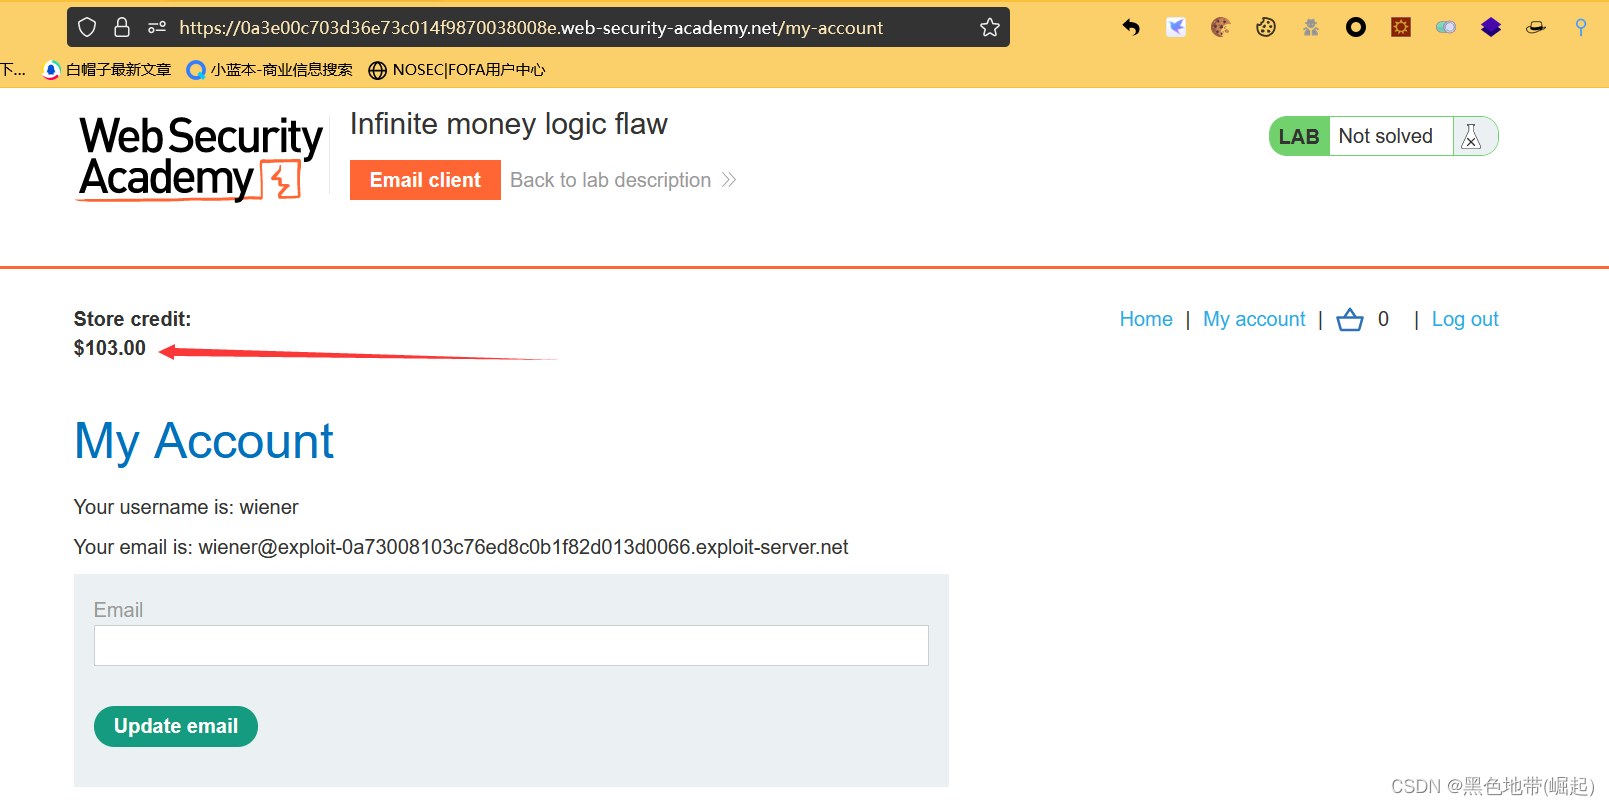This screenshot has height=806, width=1609.
Task: Click the 'Your username is: wiener' text
Action: (186, 507)
